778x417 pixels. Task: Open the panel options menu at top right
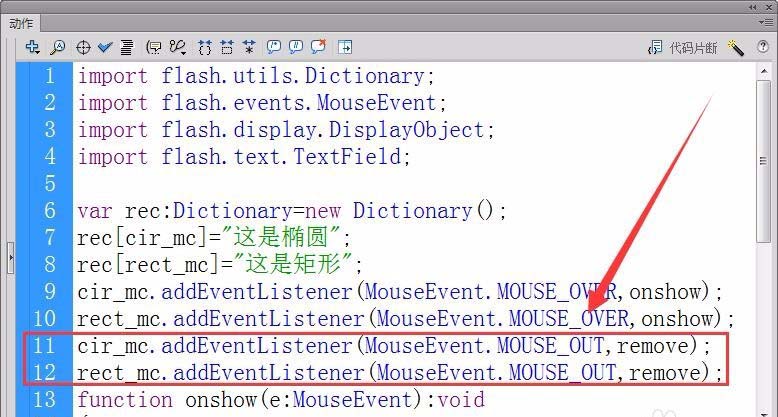pos(766,22)
